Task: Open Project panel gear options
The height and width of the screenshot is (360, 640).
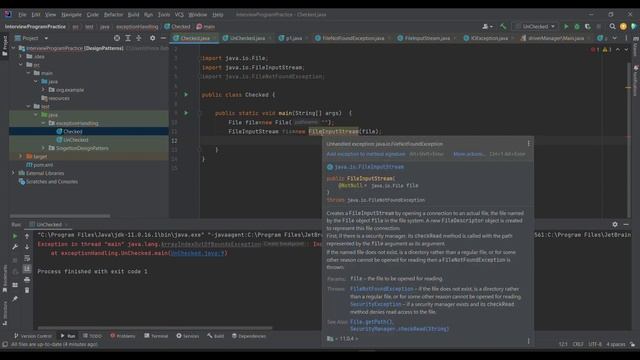Action: point(152,38)
